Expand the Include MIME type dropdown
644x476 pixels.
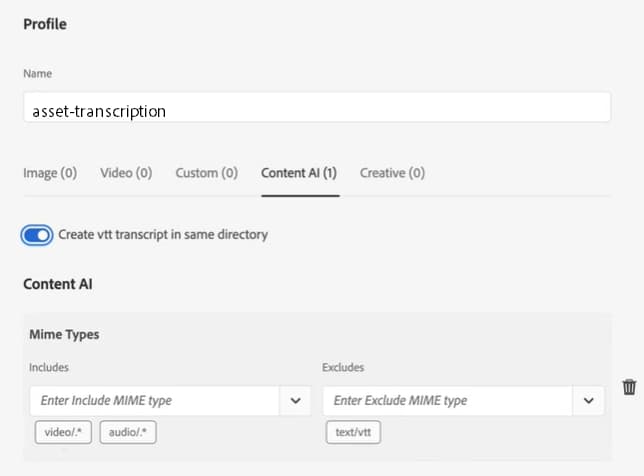pos(295,401)
